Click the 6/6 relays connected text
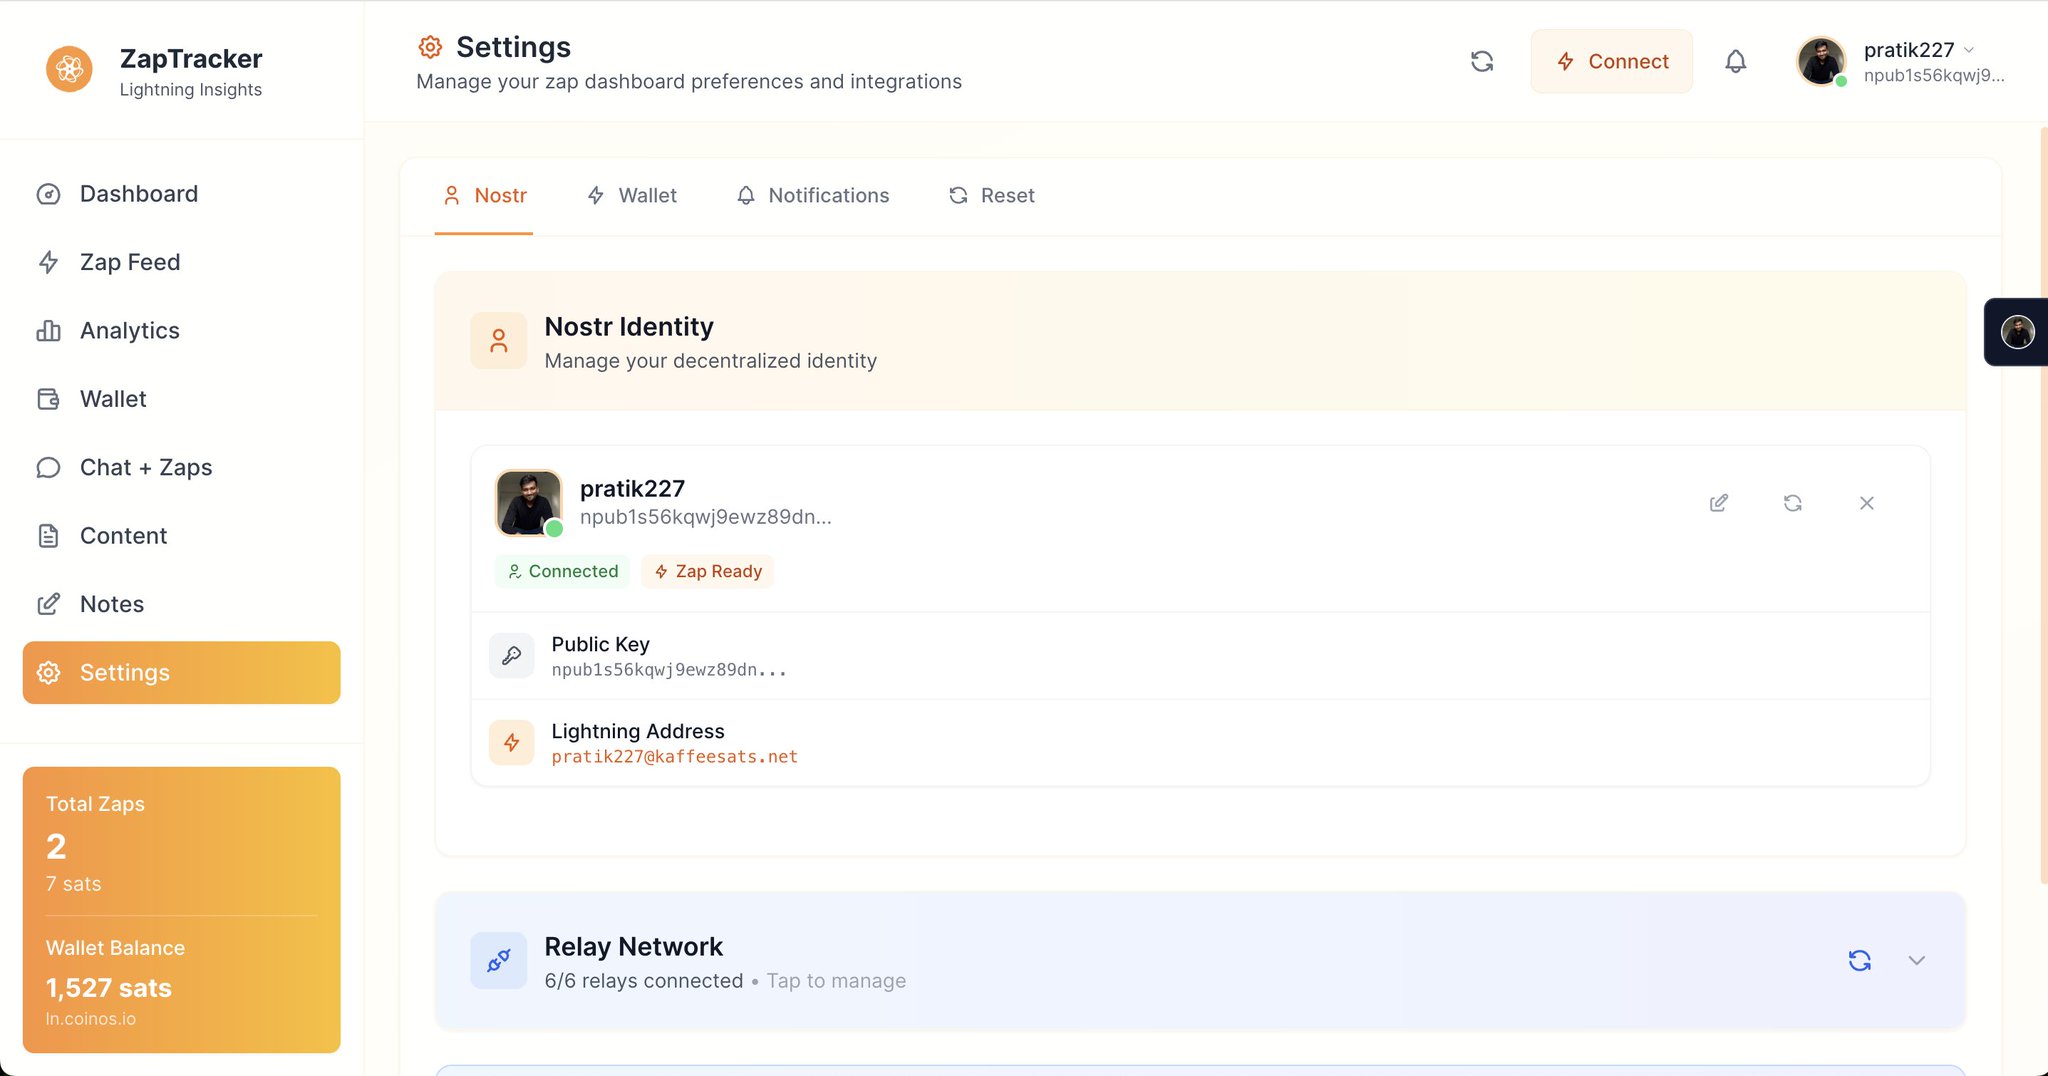Viewport: 2048px width, 1076px height. pyautogui.click(x=644, y=981)
